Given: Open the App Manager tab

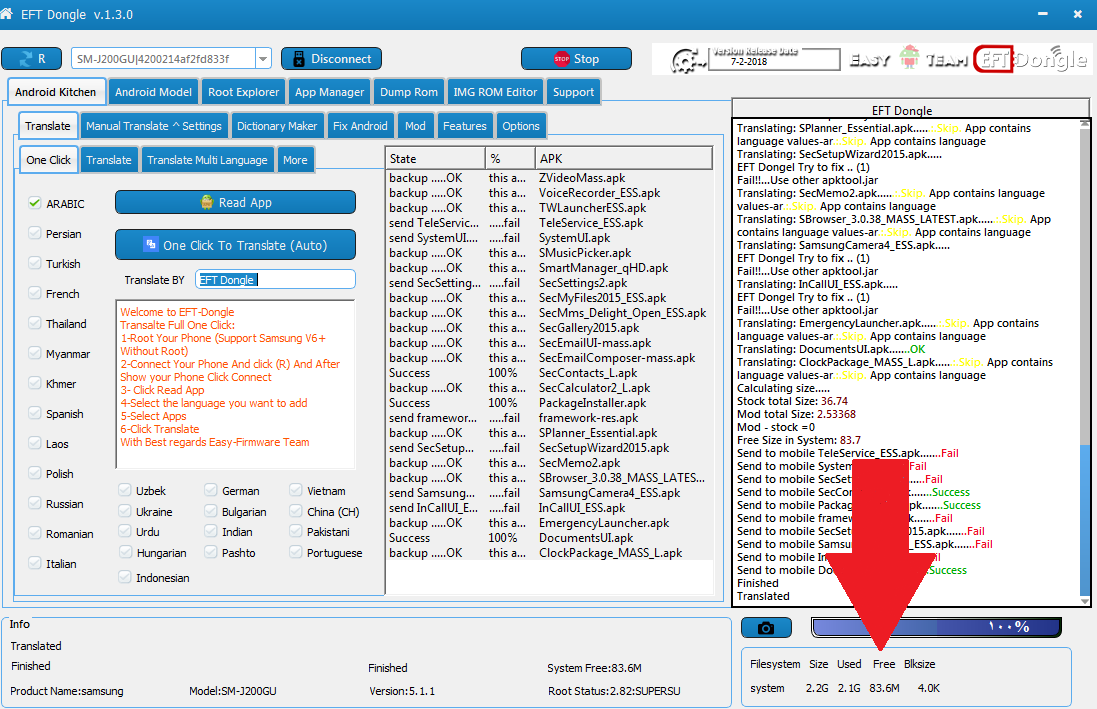Looking at the screenshot, I should click(330, 92).
